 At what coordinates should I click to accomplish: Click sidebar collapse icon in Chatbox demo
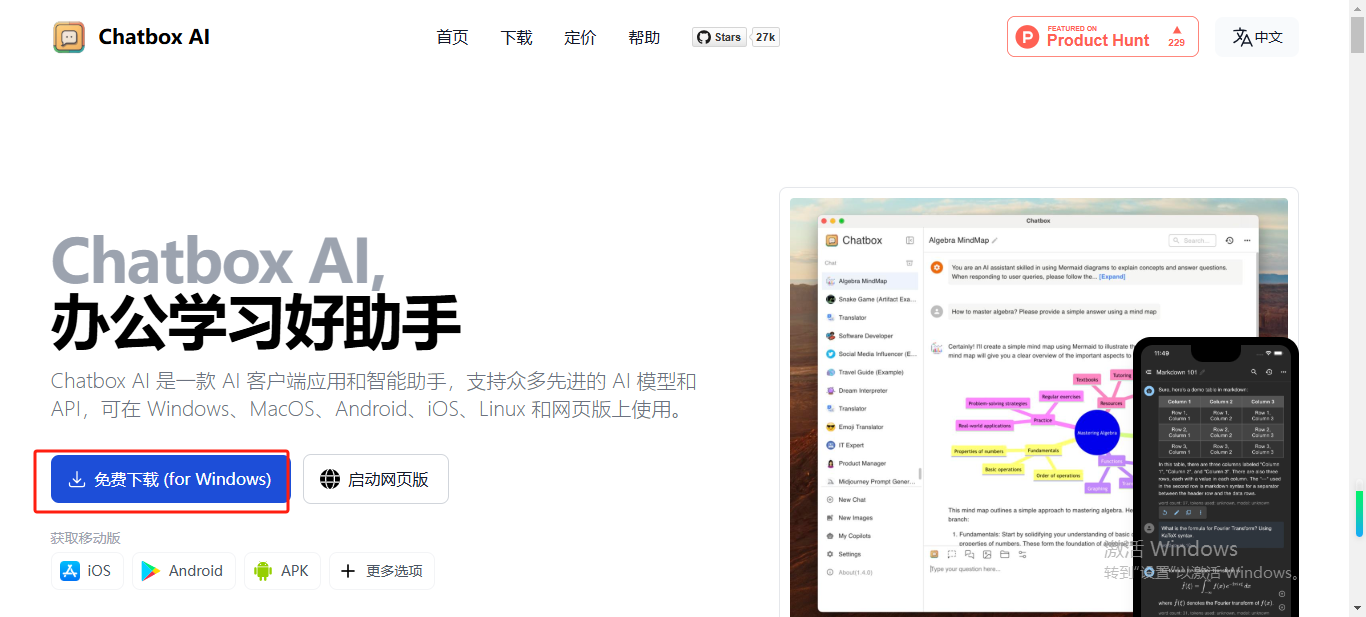[x=910, y=240]
